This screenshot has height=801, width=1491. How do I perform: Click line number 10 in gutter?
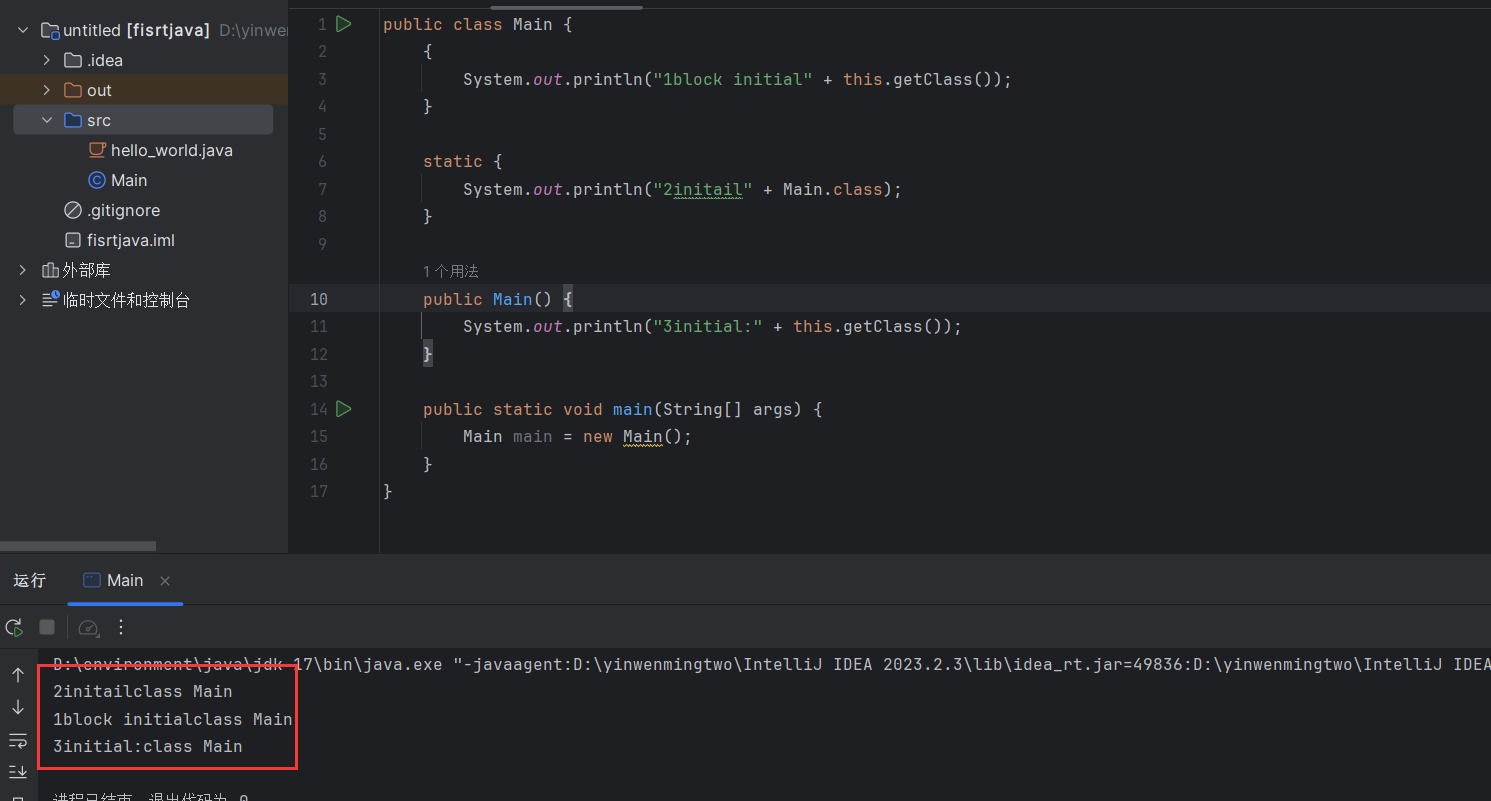point(319,299)
